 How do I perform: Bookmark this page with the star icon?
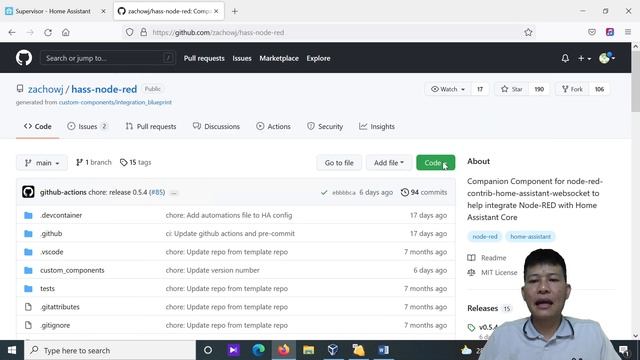528,32
